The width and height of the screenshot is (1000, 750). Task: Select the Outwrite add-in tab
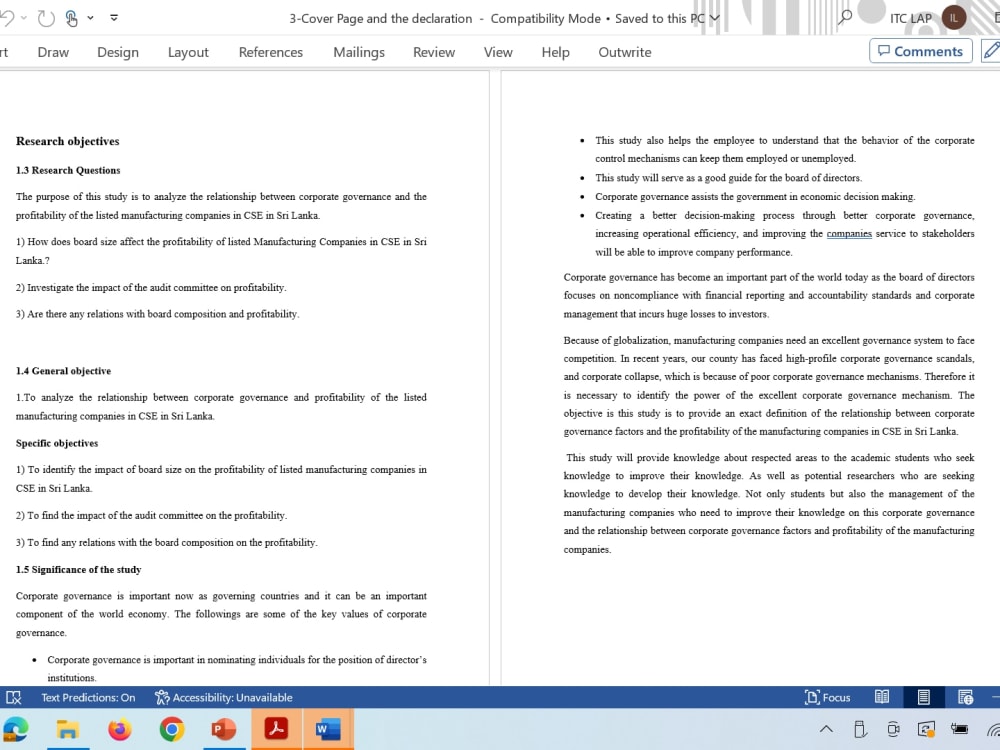coord(625,52)
